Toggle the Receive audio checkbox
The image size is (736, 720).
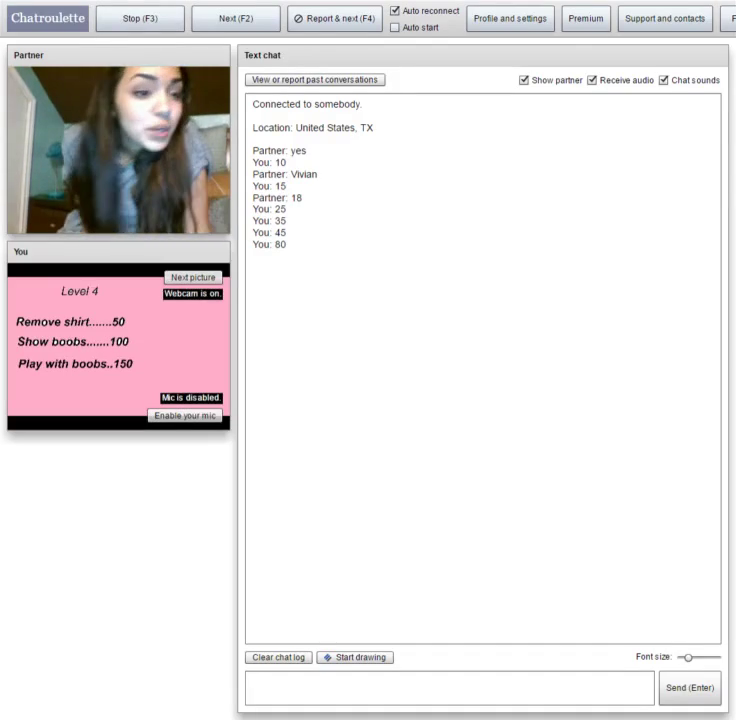592,80
